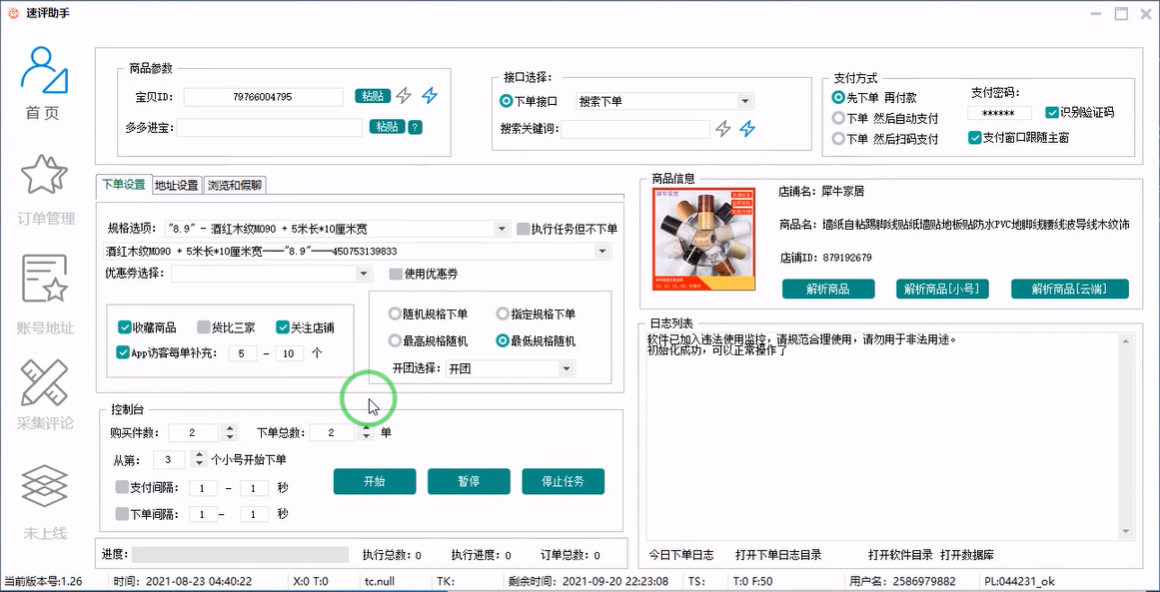Click the 宝贝ID input field
The height and width of the screenshot is (592, 1160).
pyautogui.click(x=263, y=97)
